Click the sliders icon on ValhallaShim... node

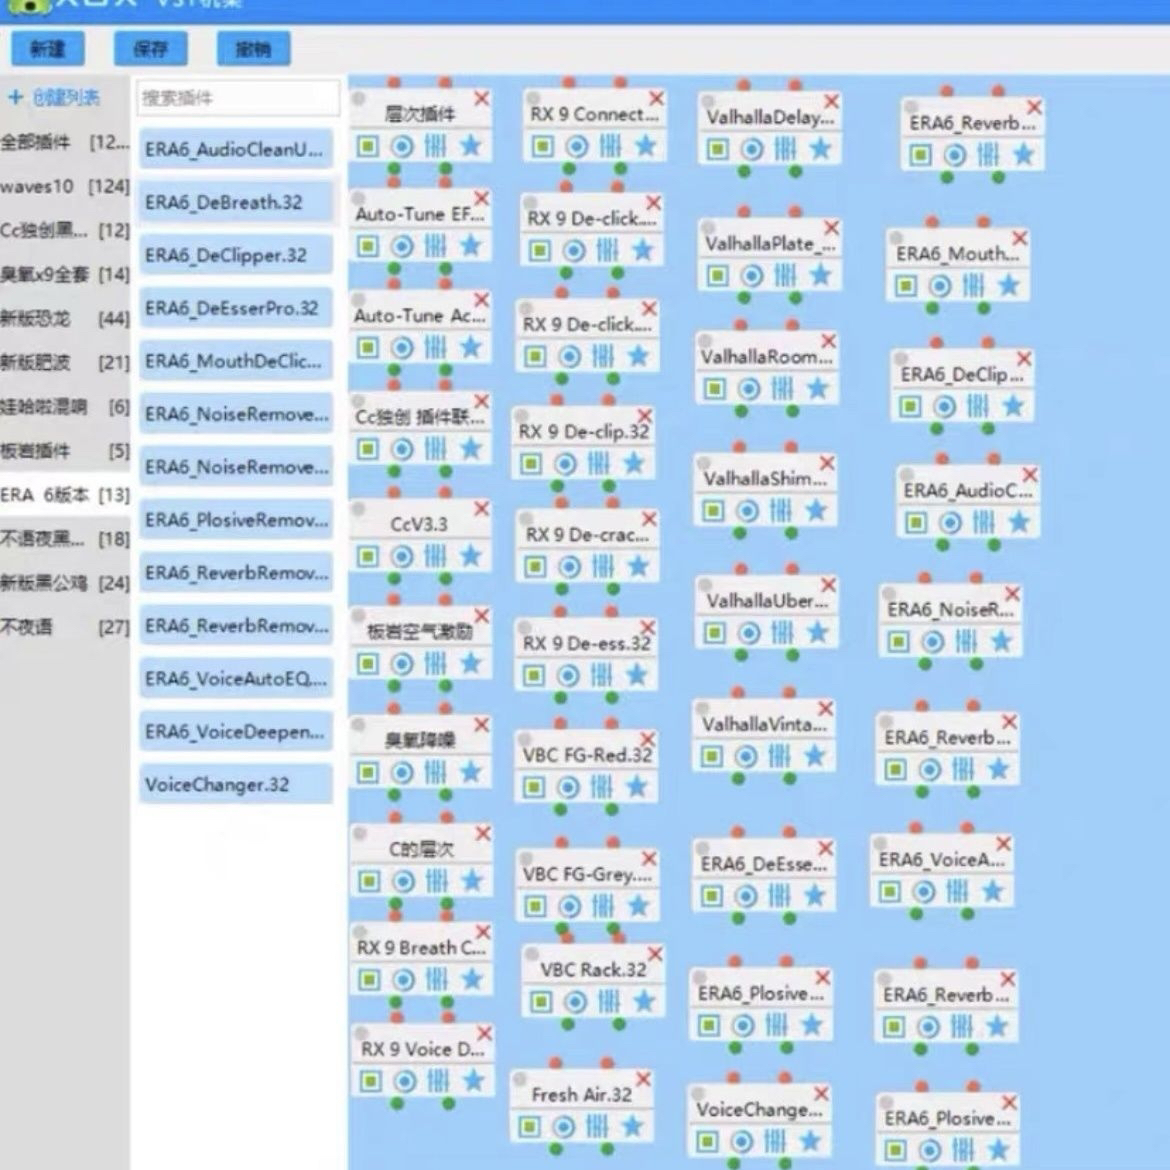[x=780, y=510]
